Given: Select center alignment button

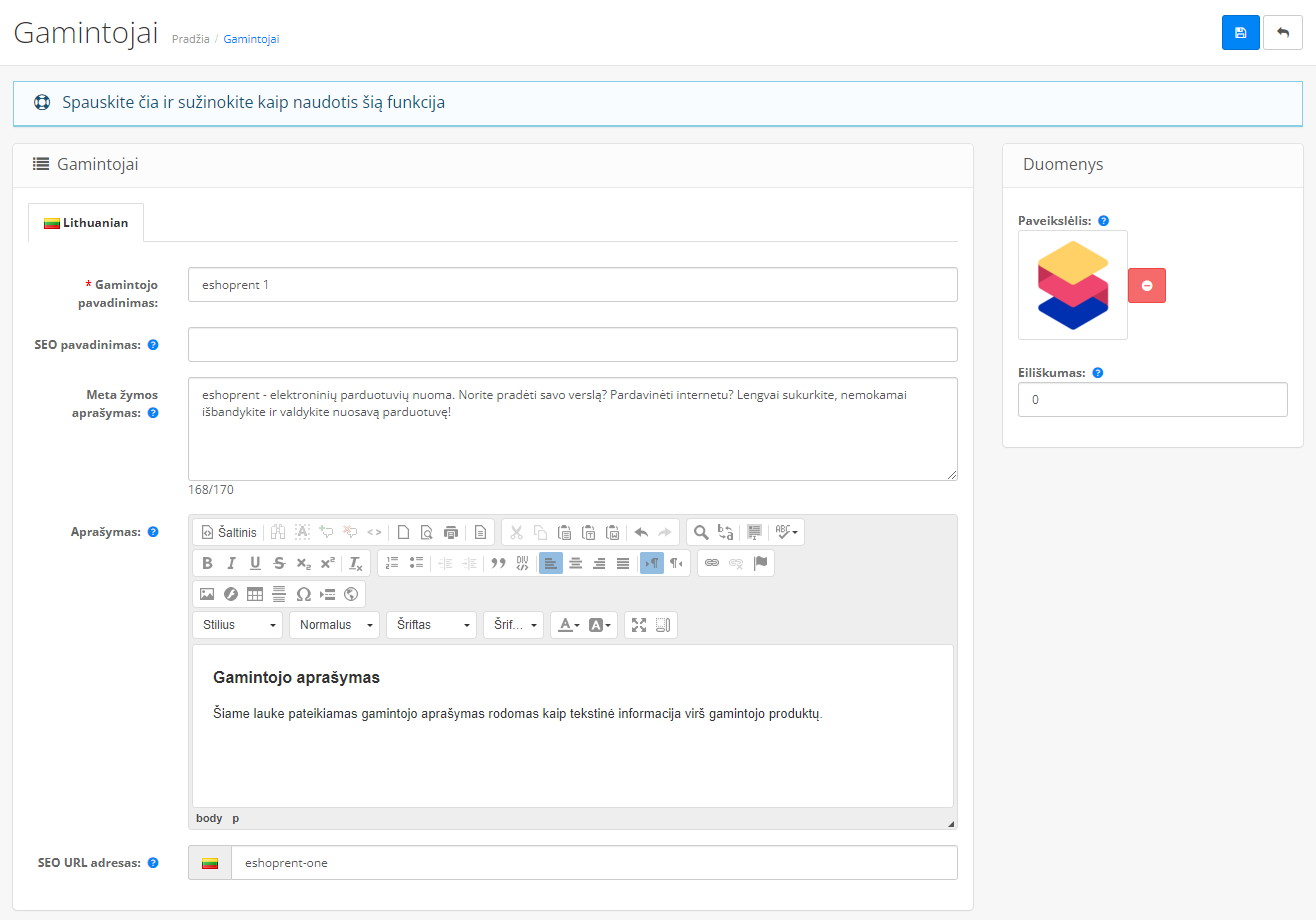Looking at the screenshot, I should pyautogui.click(x=575, y=563).
